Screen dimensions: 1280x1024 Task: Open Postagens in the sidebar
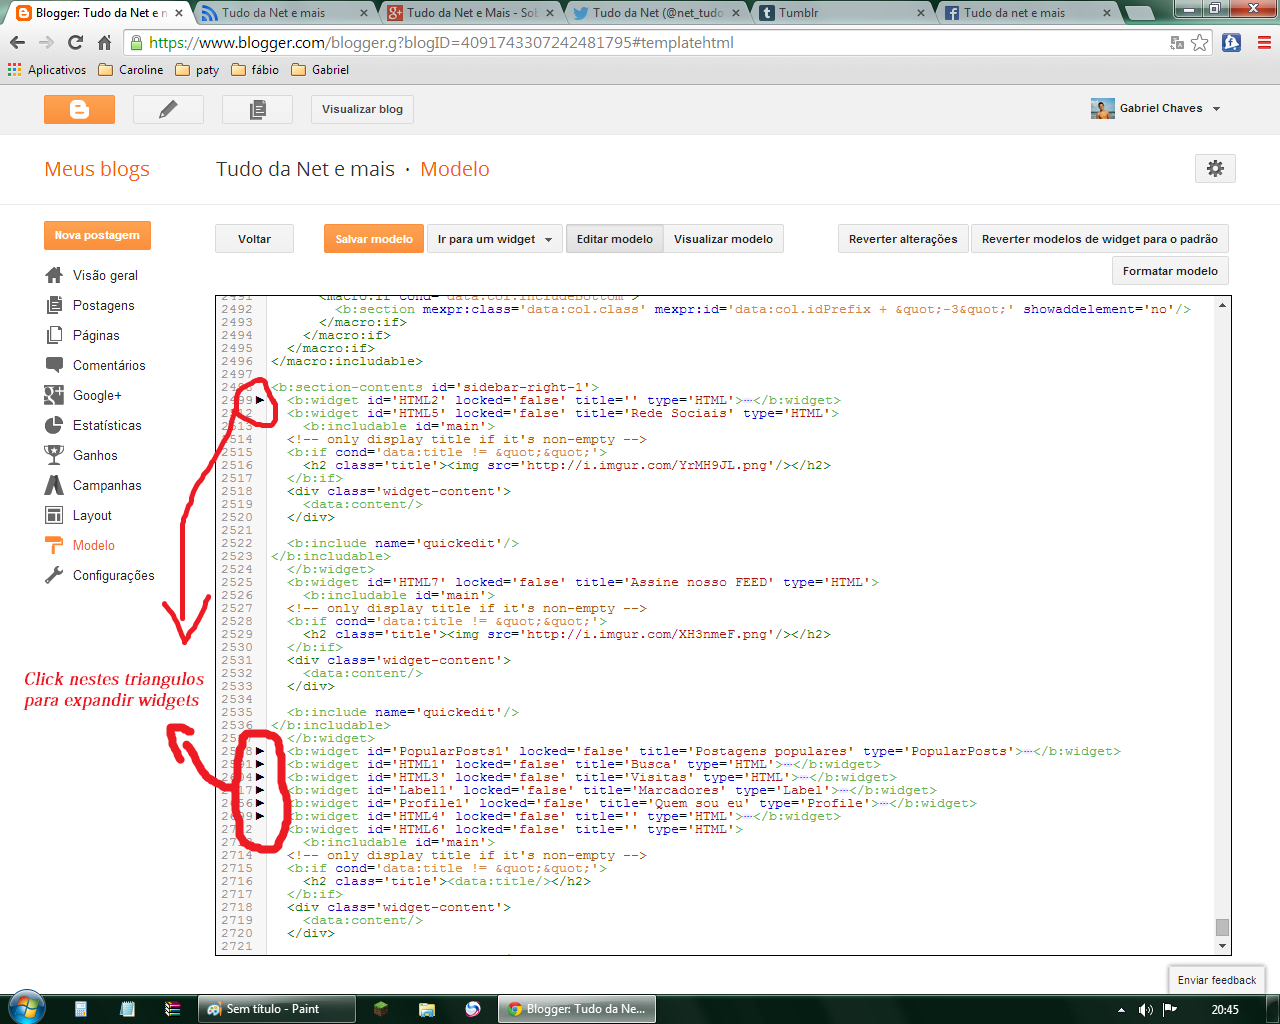click(x=103, y=305)
